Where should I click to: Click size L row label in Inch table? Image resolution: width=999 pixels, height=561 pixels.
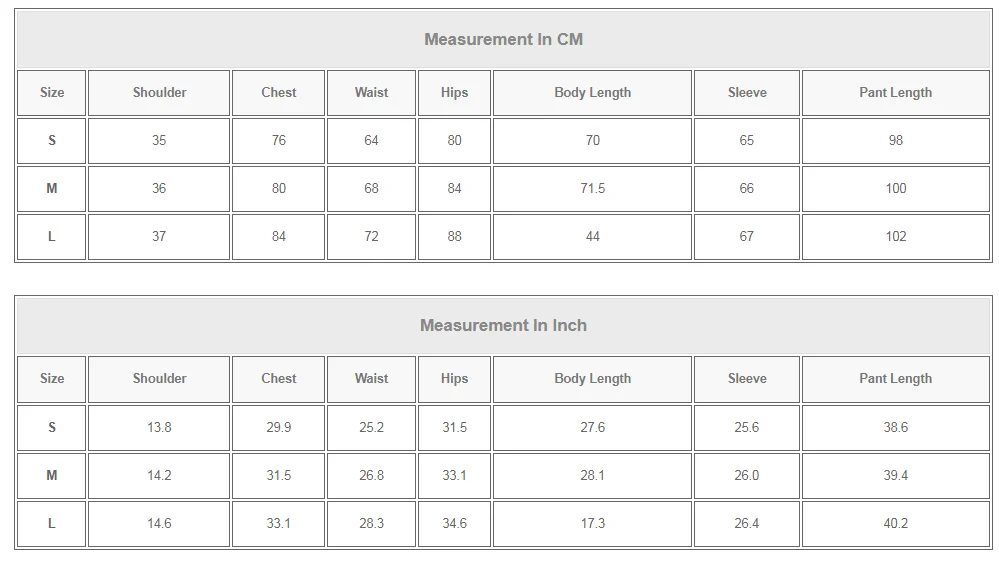coord(52,524)
